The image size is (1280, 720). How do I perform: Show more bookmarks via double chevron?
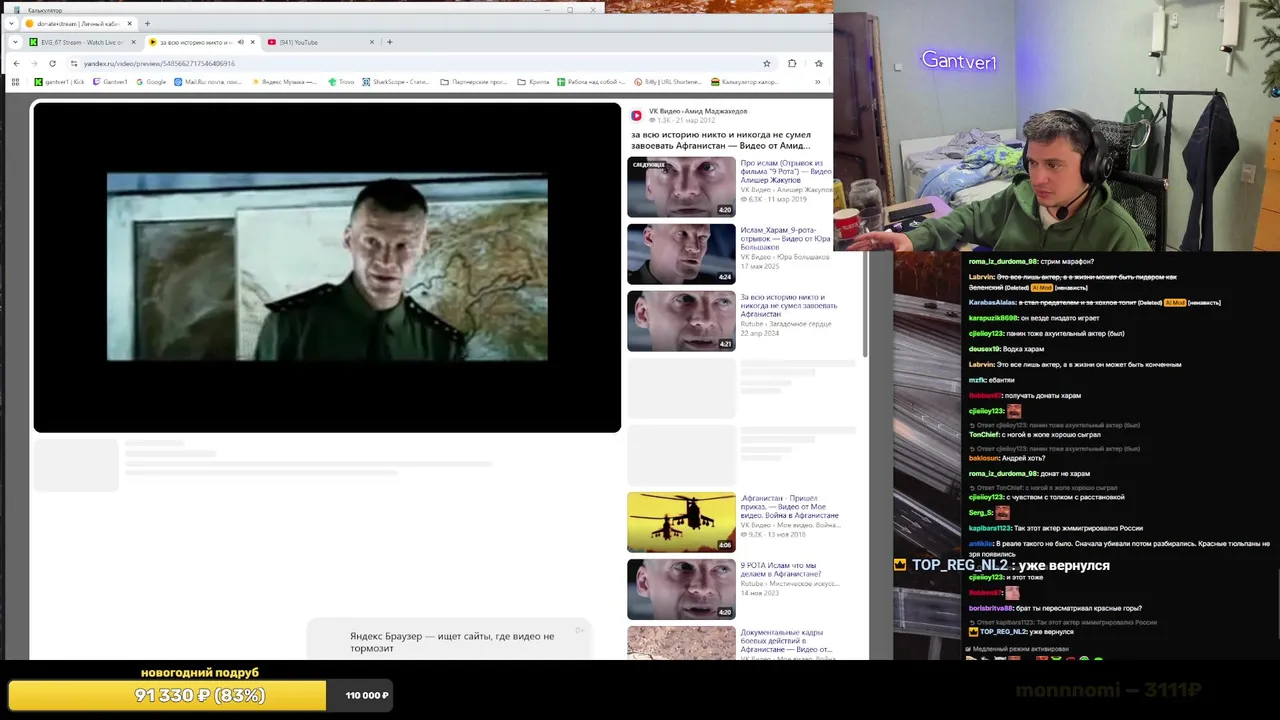tap(817, 82)
